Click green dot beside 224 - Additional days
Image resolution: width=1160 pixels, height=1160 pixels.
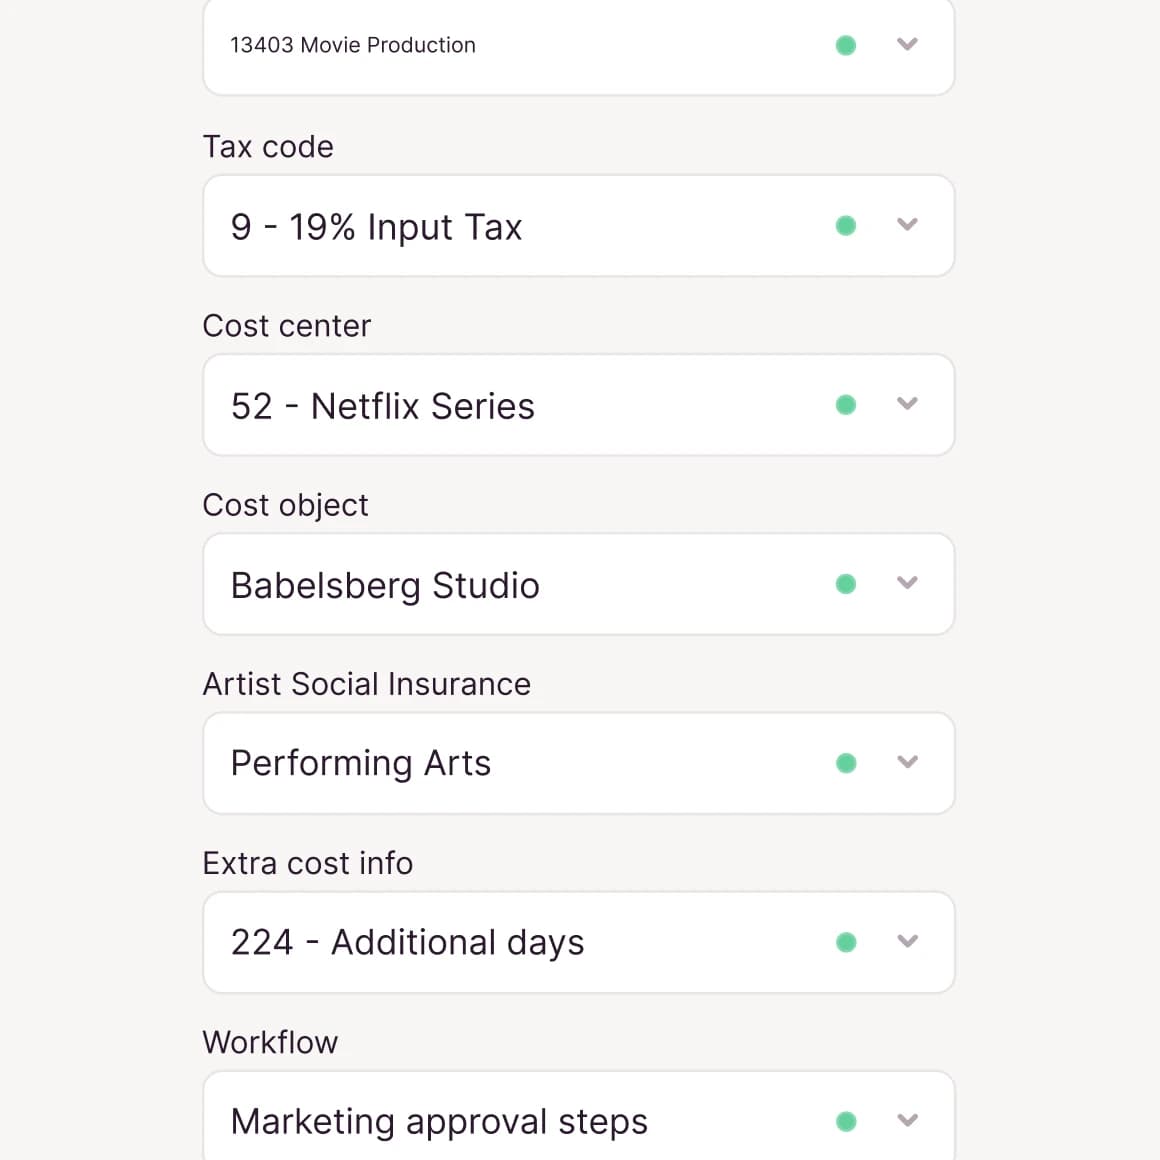846,942
